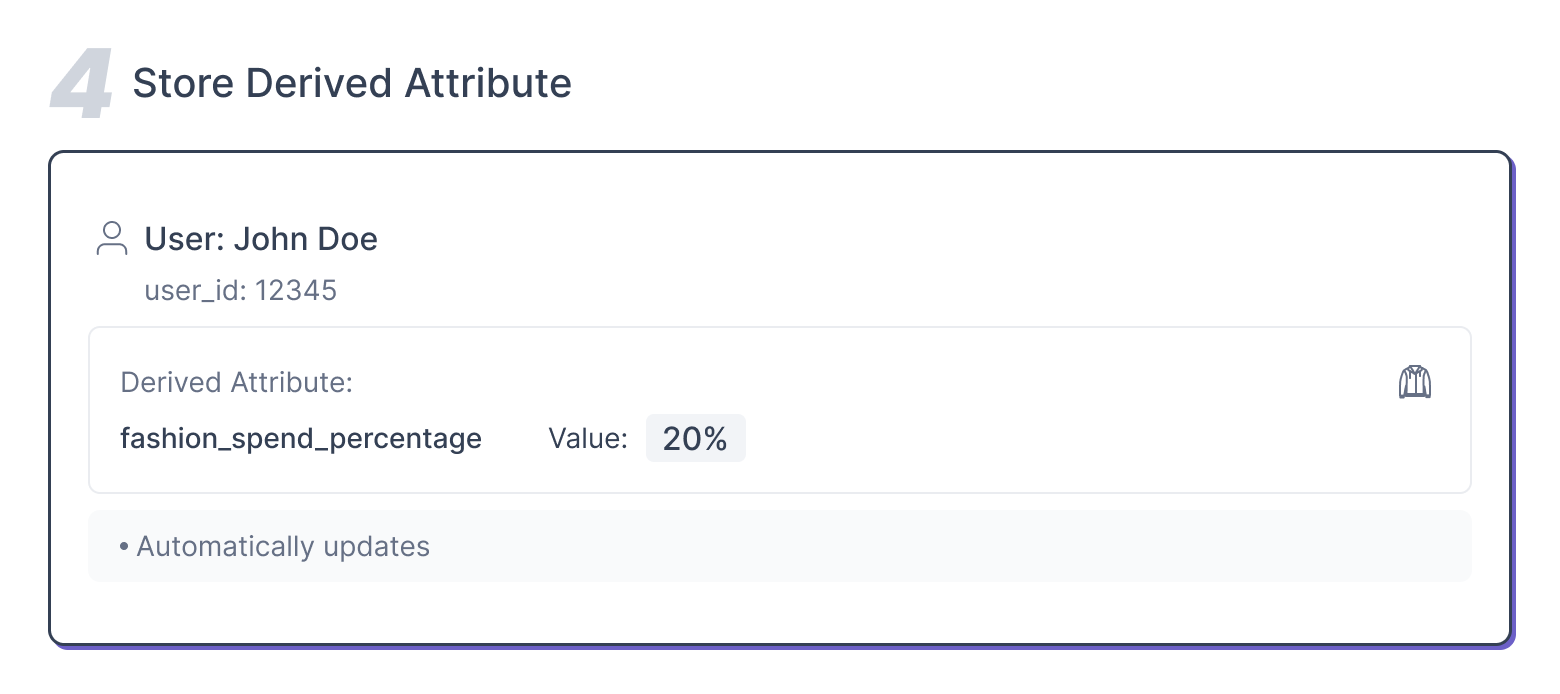1560x694 pixels.
Task: Click the user_id: 12345 text
Action: pos(241,291)
